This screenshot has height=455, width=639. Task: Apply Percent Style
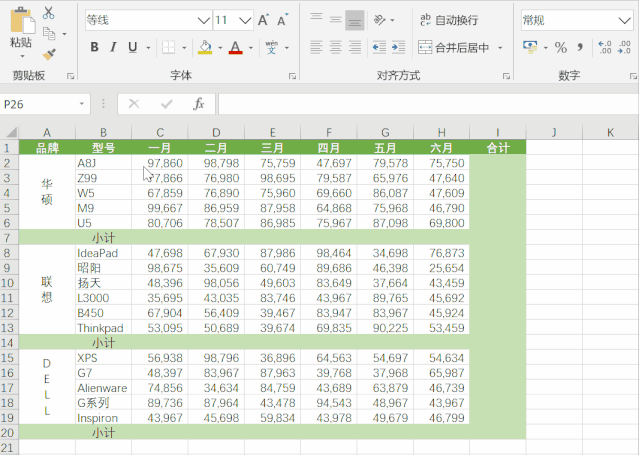561,47
